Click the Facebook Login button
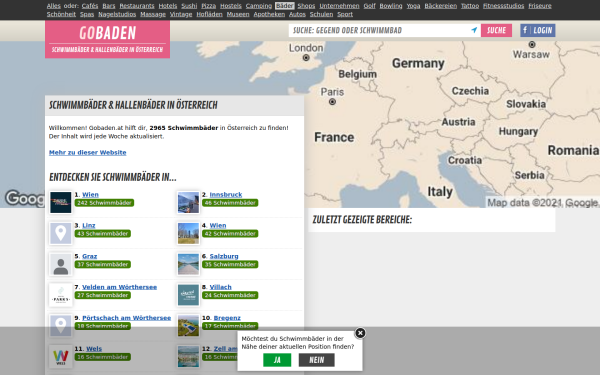Image resolution: width=600 pixels, height=375 pixels. (x=538, y=30)
